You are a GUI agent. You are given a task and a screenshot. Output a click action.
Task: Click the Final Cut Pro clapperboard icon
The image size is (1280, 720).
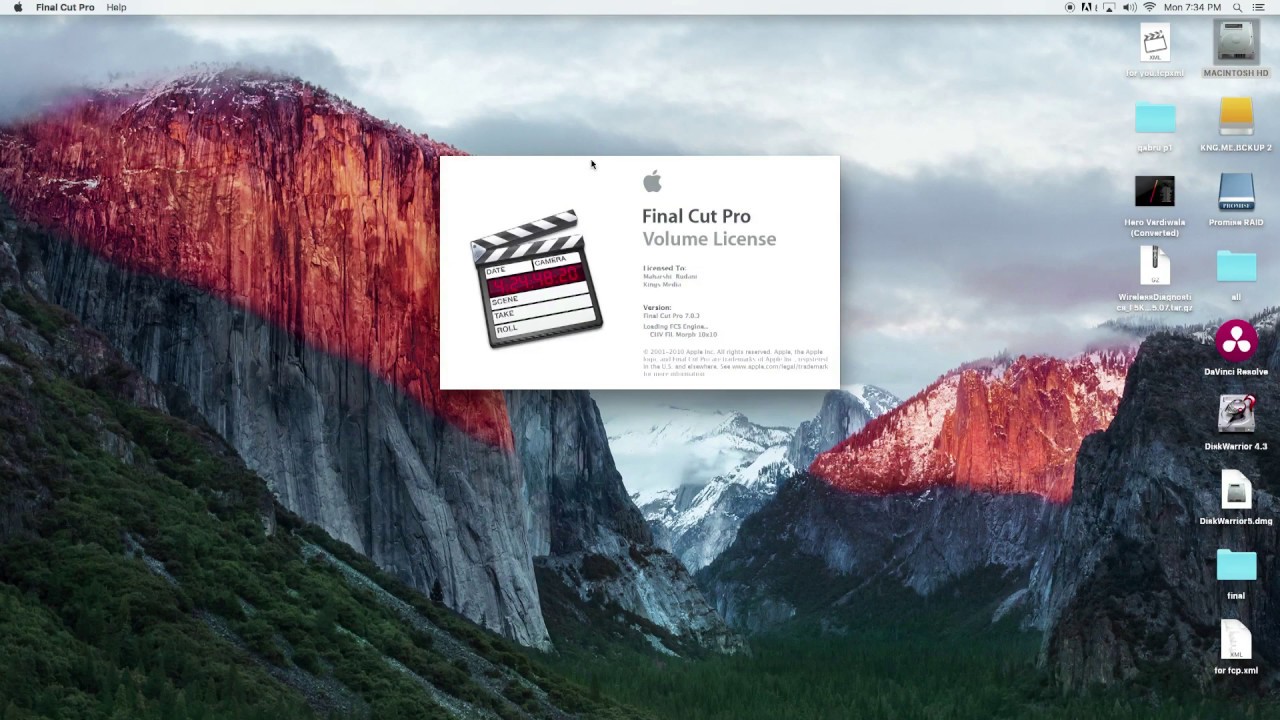pyautogui.click(x=537, y=278)
